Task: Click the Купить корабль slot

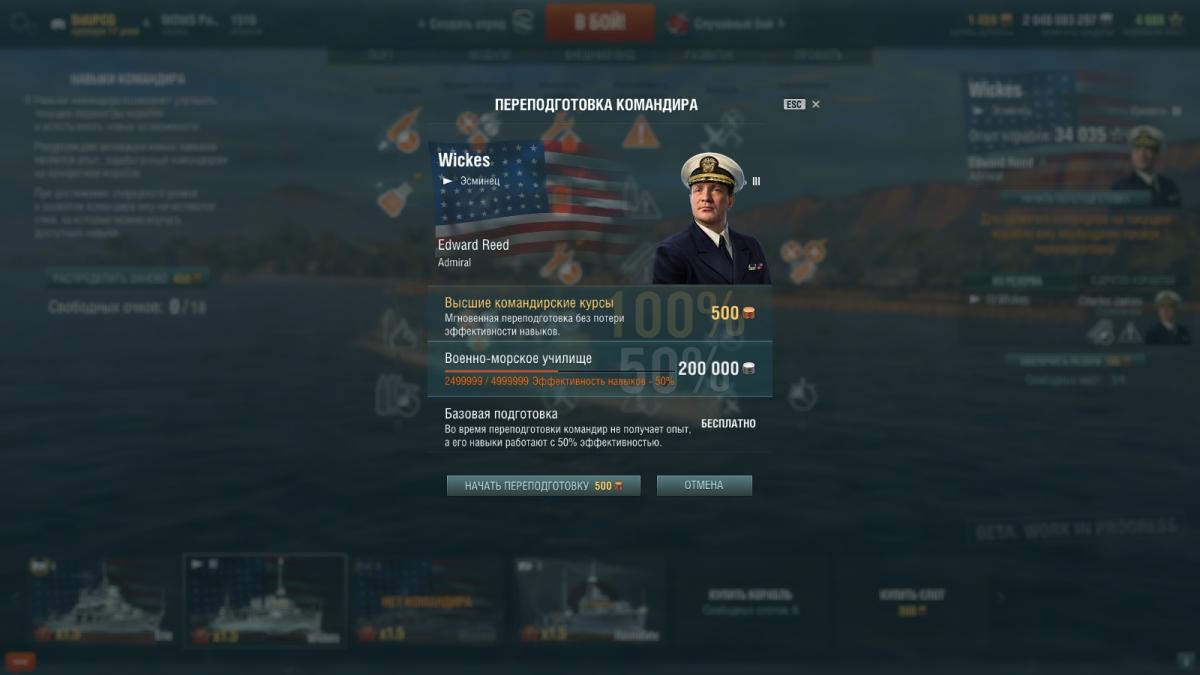Action: 749,601
